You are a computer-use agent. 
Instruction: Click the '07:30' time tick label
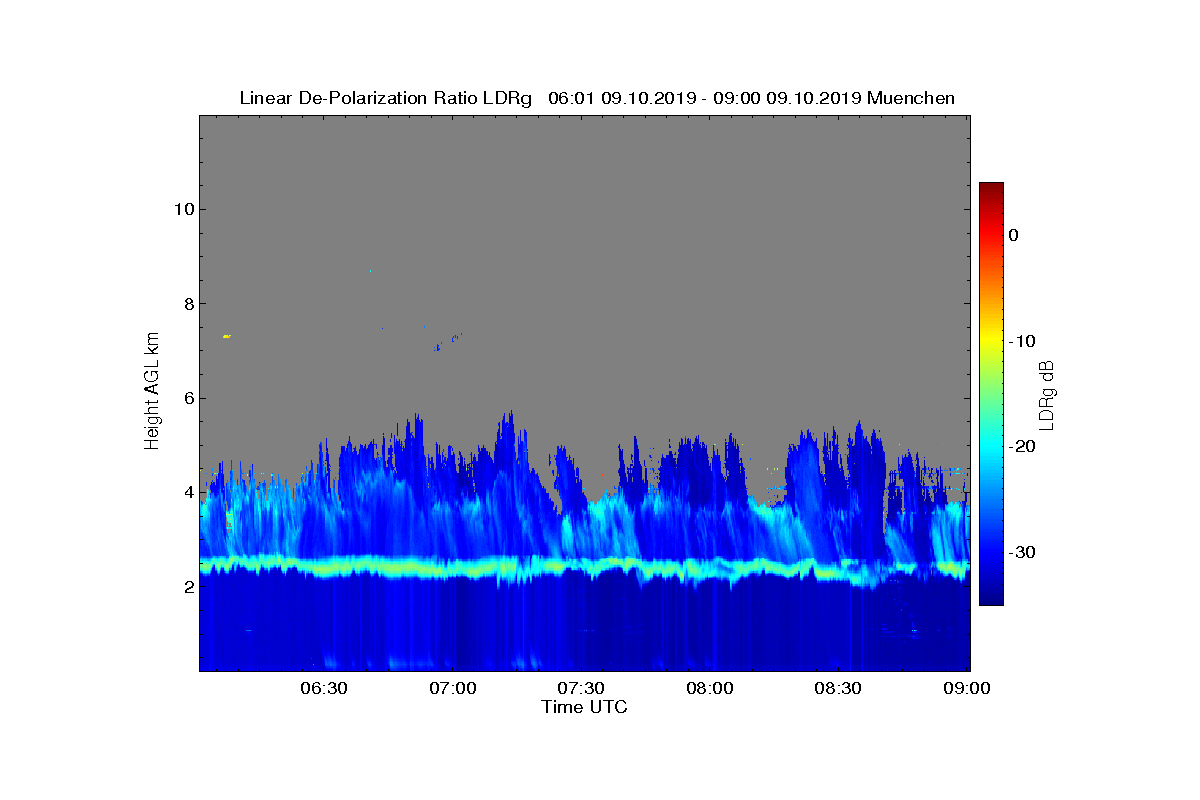[x=581, y=689]
